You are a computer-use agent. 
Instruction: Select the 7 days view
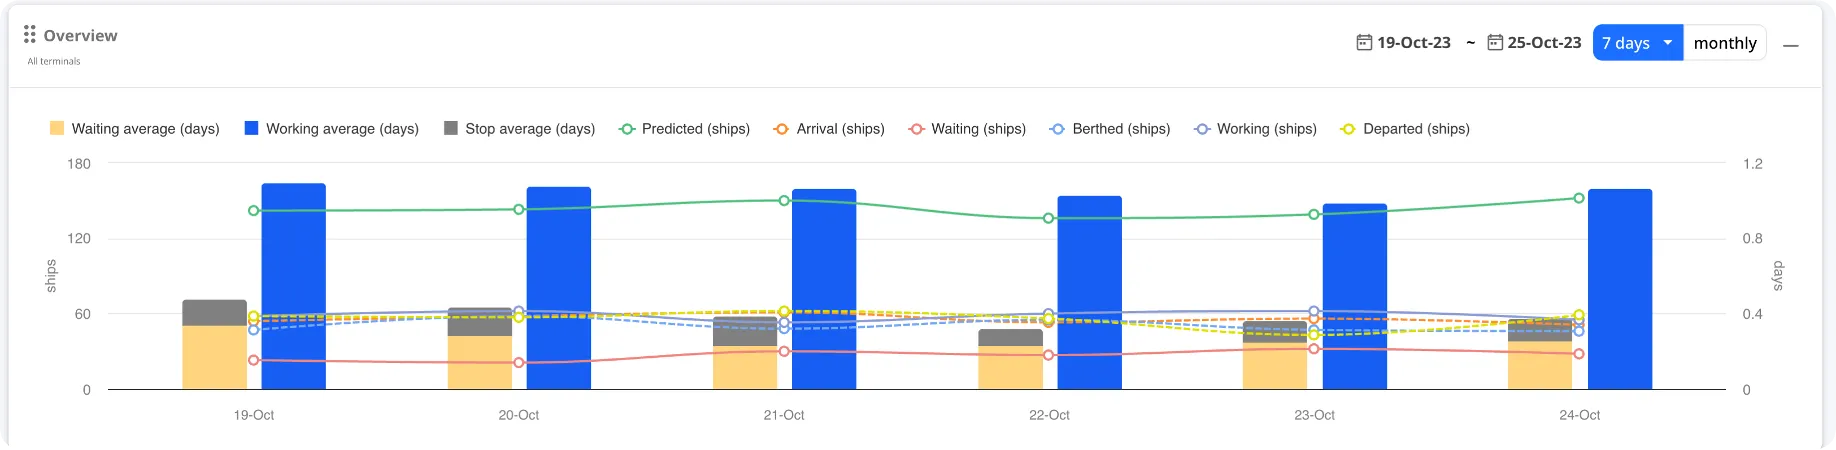pyautogui.click(x=1626, y=43)
